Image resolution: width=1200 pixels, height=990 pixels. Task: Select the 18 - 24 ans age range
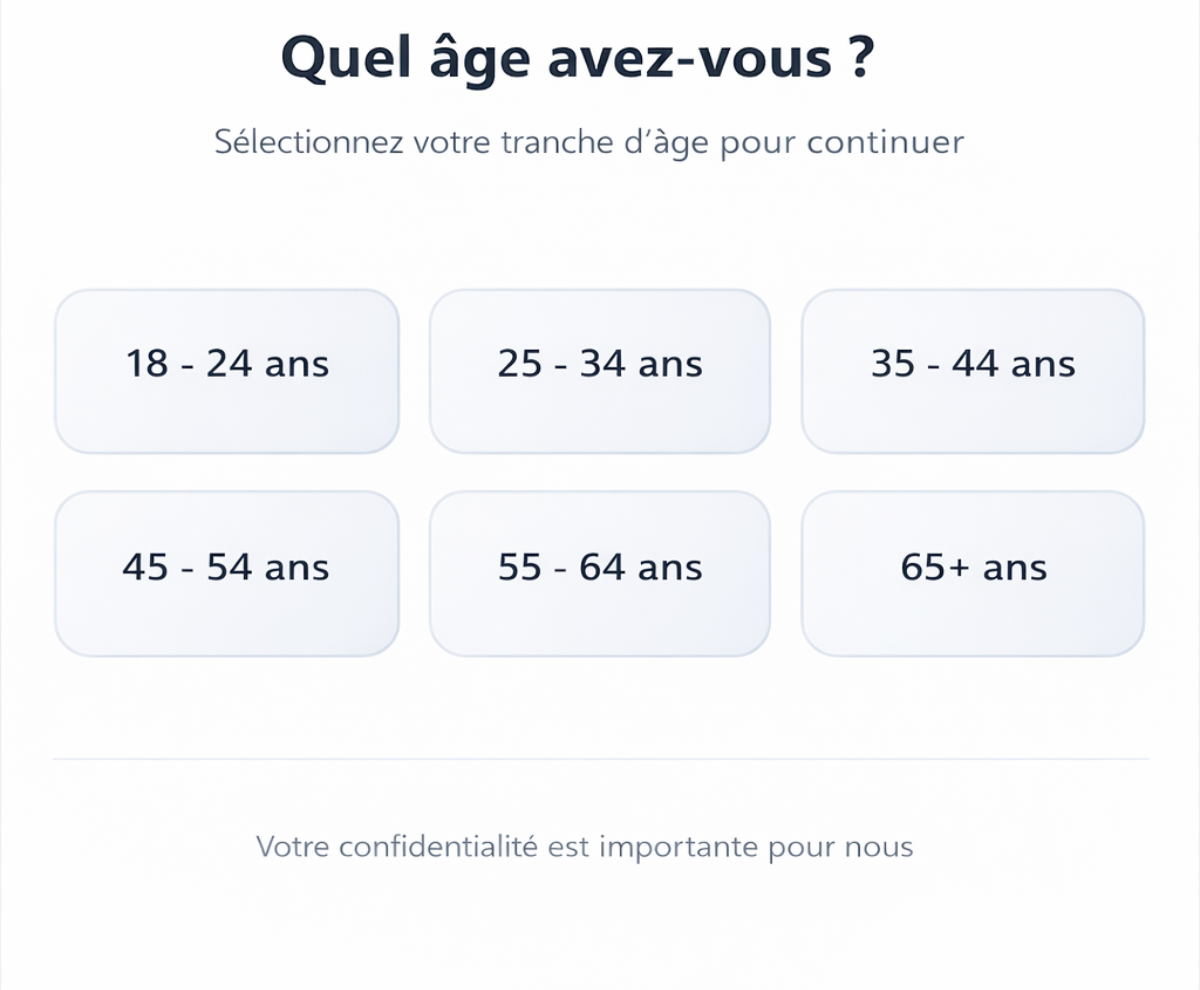click(x=227, y=371)
